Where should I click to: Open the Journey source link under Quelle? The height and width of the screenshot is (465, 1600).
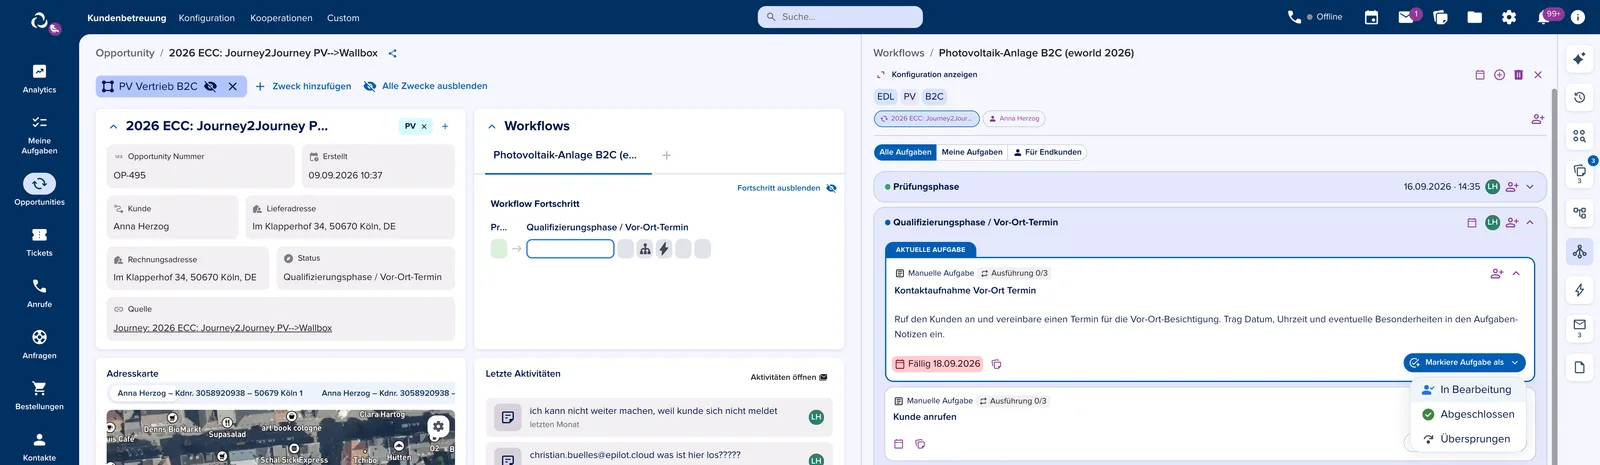click(x=223, y=328)
